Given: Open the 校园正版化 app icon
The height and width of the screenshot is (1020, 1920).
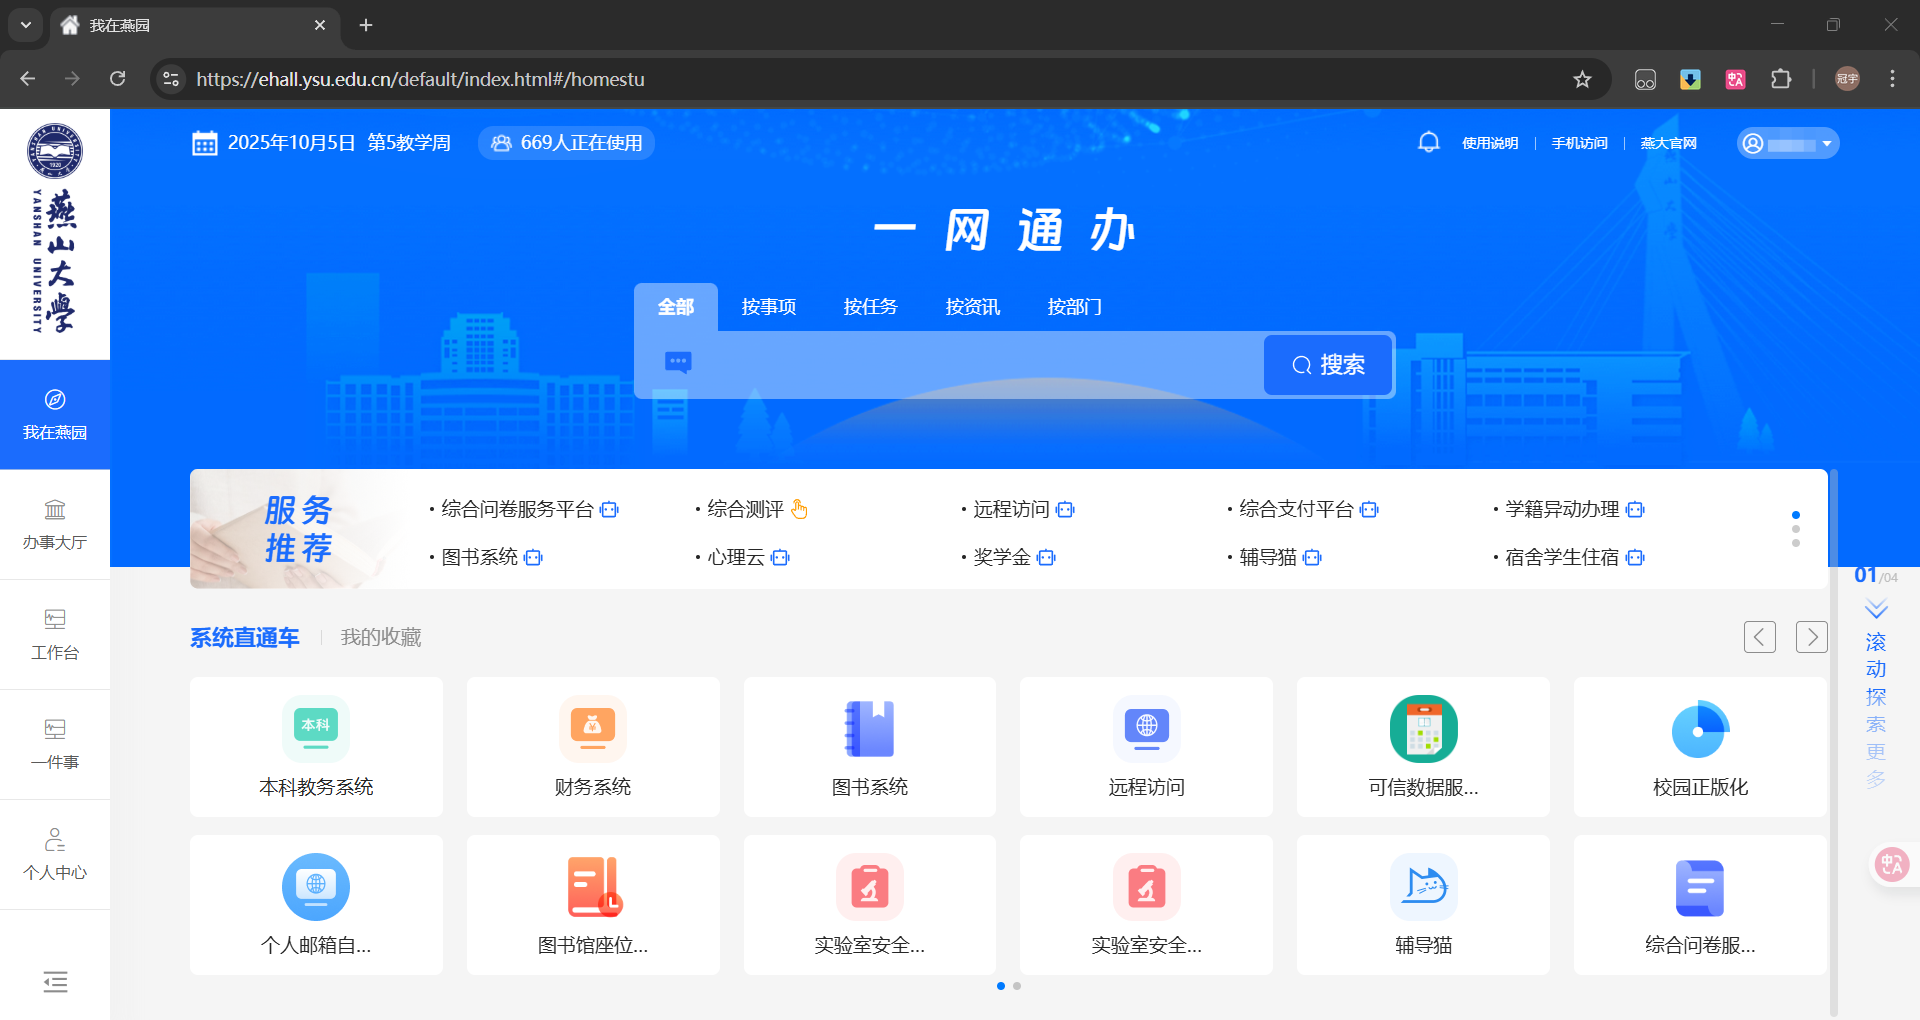Looking at the screenshot, I should tap(1699, 746).
